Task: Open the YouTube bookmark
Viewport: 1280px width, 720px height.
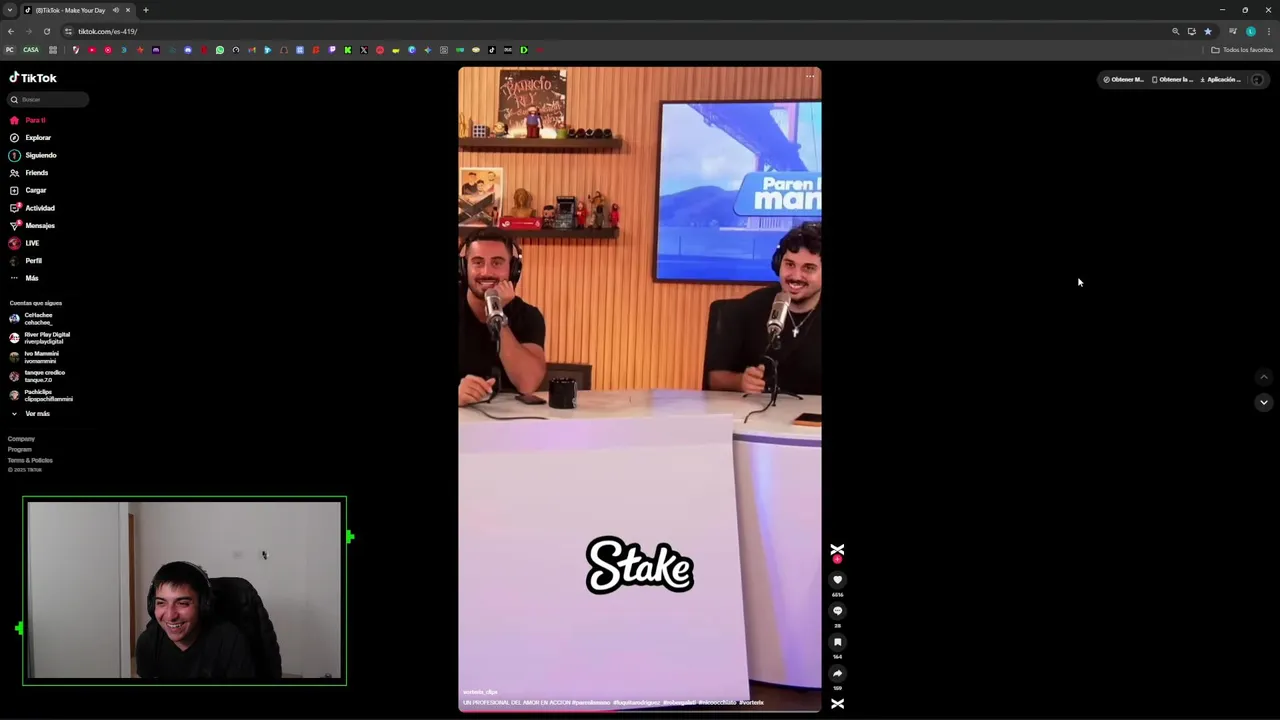Action: tap(92, 50)
